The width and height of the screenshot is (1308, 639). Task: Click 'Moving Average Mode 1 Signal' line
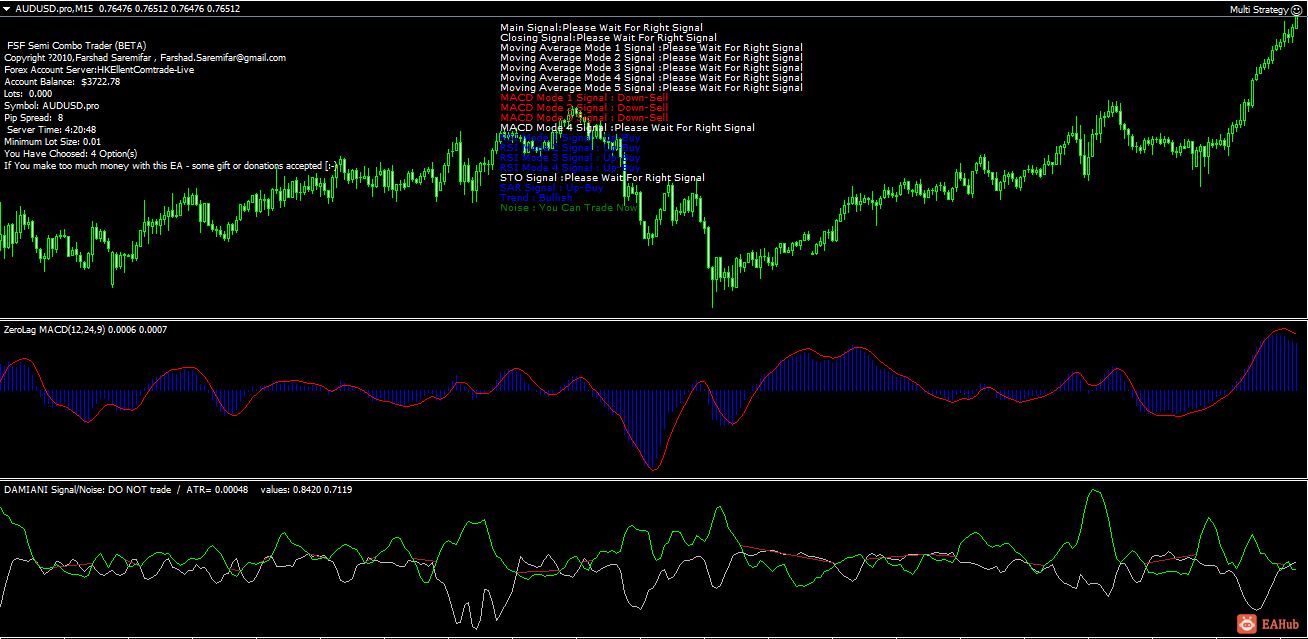coord(651,48)
